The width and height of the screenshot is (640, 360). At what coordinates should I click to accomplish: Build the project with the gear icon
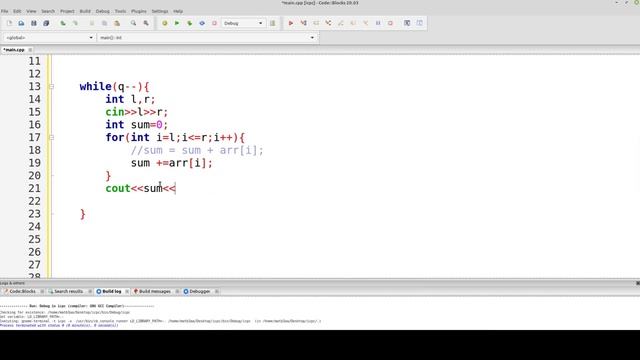click(x=164, y=23)
